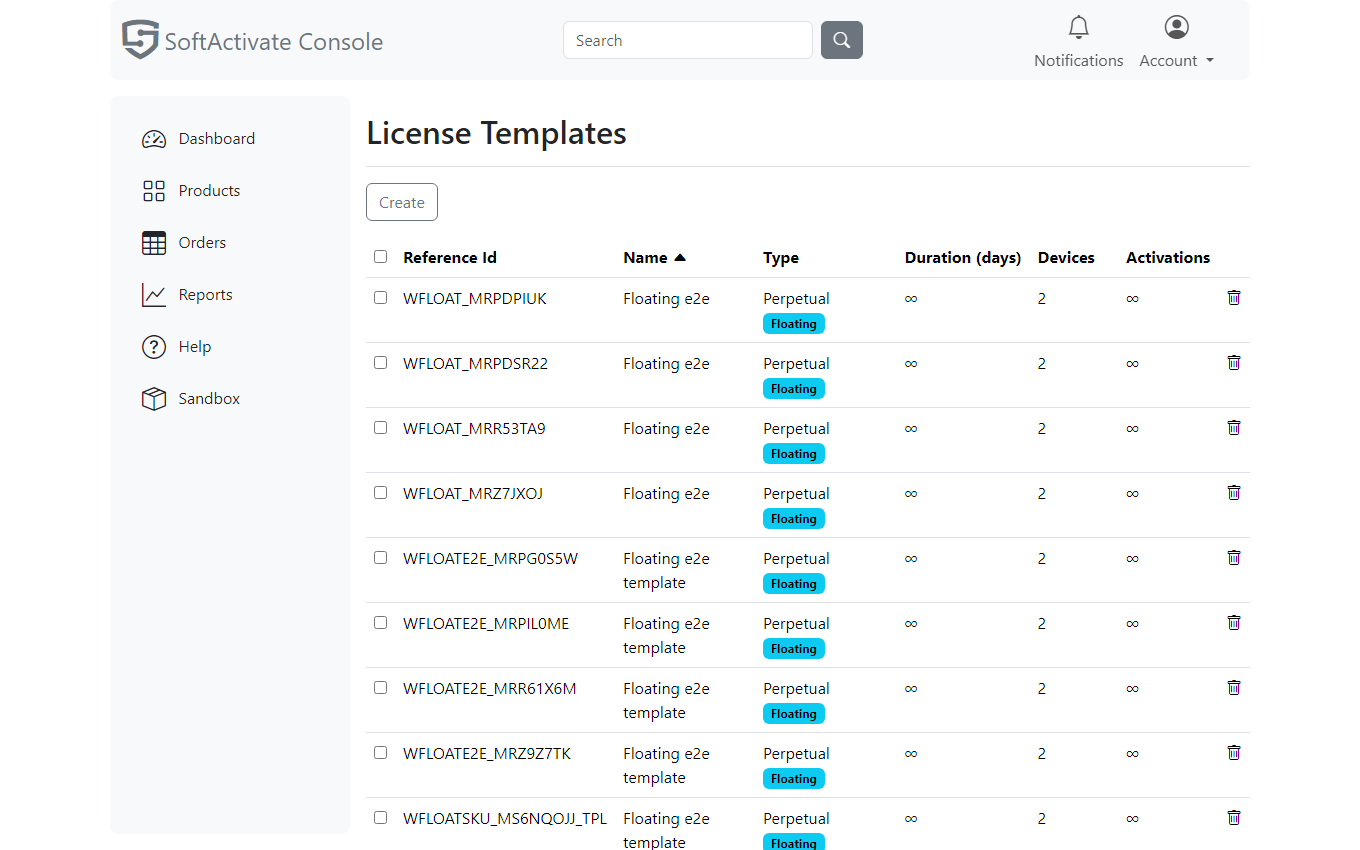Check the box for WFLOATE2E_MRZ9Z7TK
The width and height of the screenshot is (1360, 850).
point(380,753)
